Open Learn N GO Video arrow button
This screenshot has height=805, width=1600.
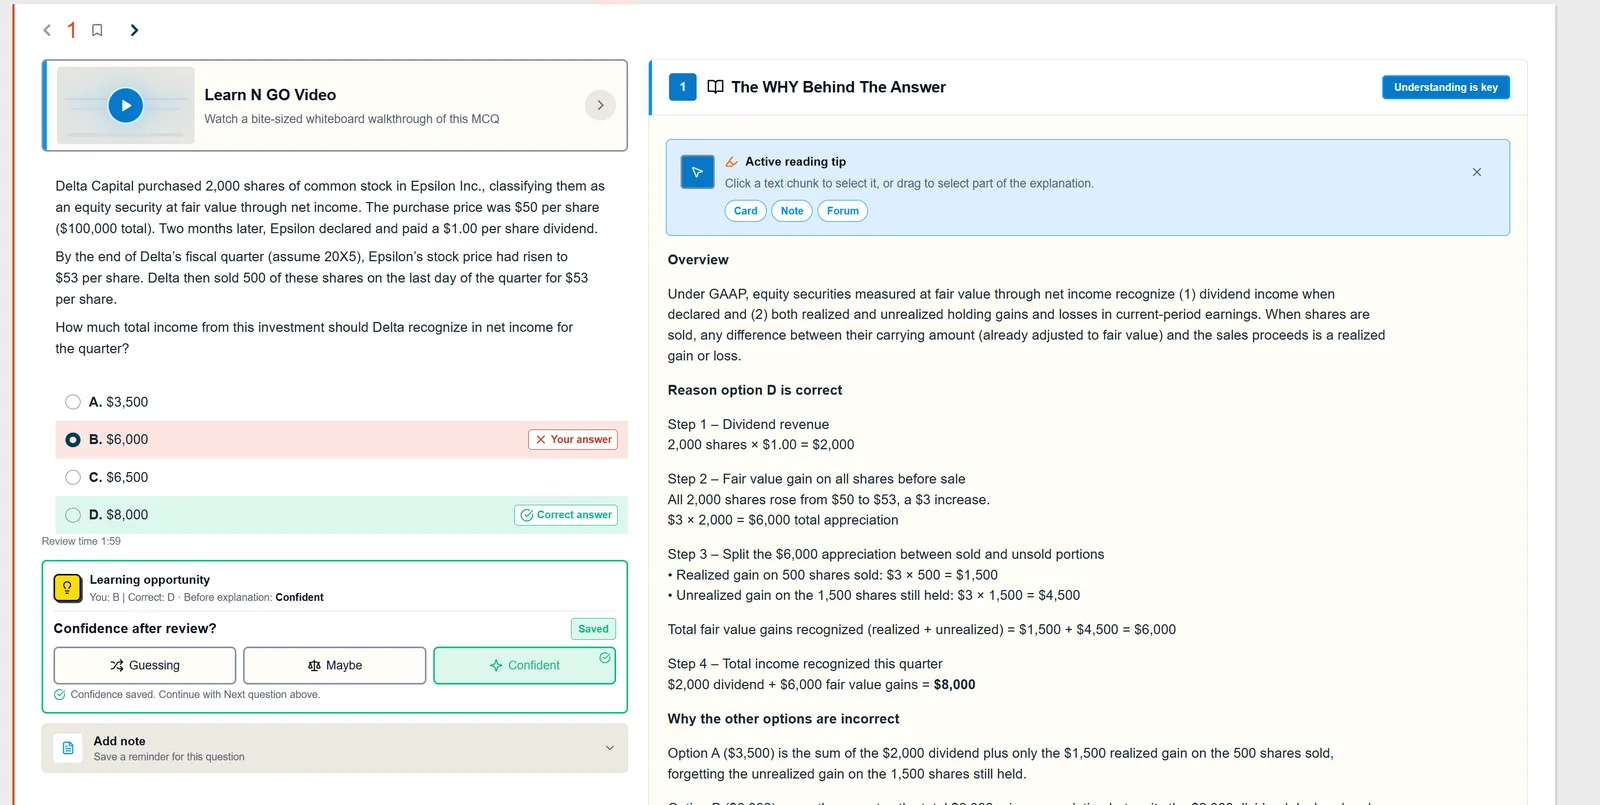(x=600, y=105)
